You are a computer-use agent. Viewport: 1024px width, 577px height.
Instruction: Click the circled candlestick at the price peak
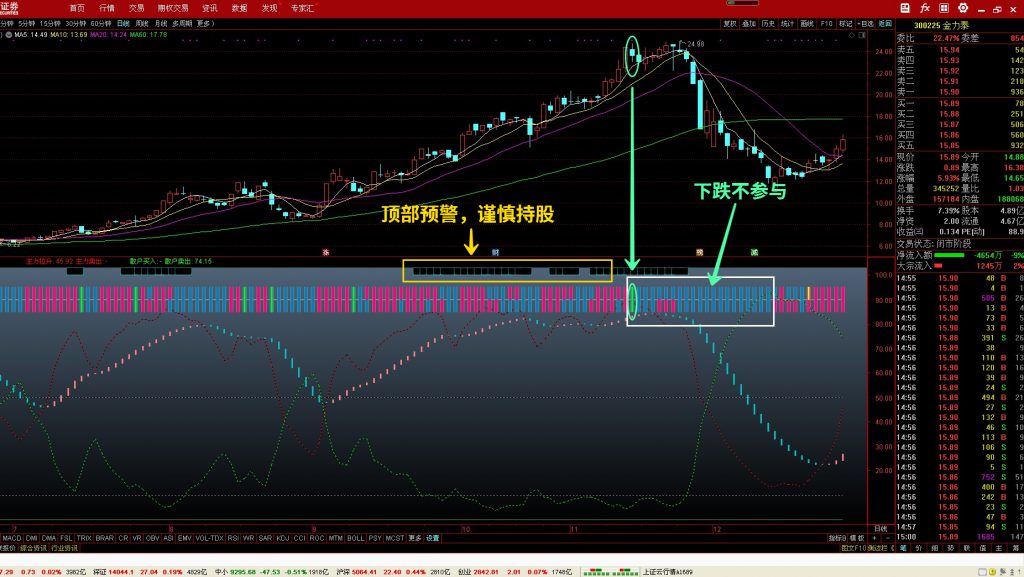[x=632, y=56]
